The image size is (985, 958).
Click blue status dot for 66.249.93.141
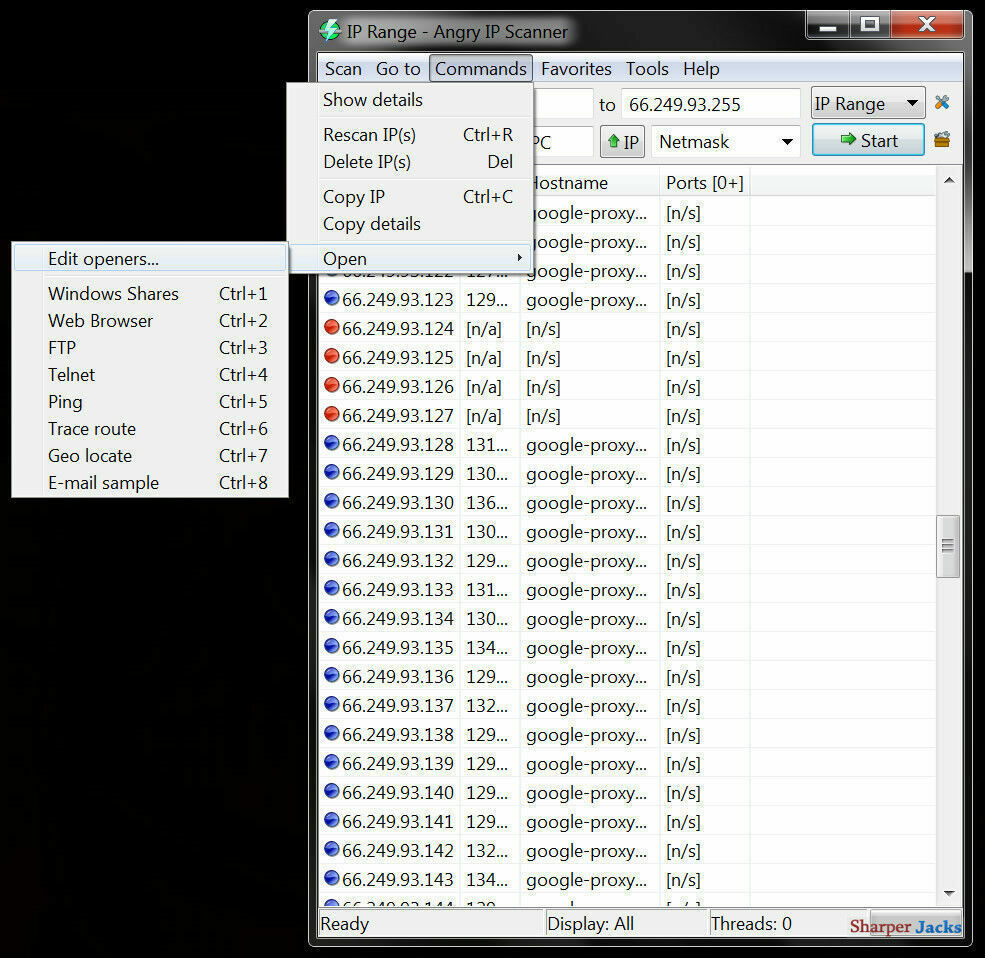(332, 820)
